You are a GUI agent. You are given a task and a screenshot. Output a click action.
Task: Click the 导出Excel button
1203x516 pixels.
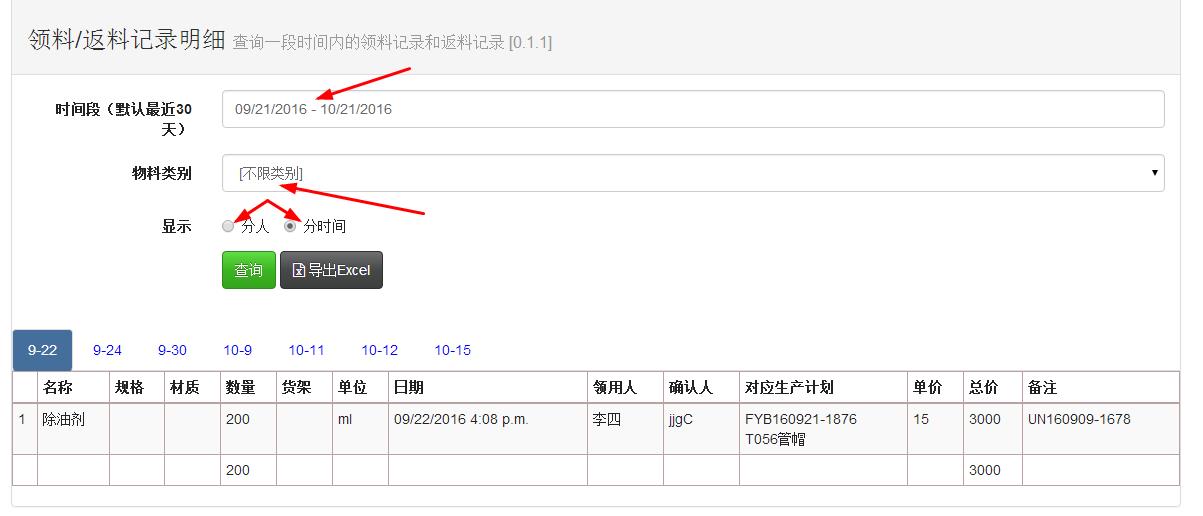coord(331,270)
